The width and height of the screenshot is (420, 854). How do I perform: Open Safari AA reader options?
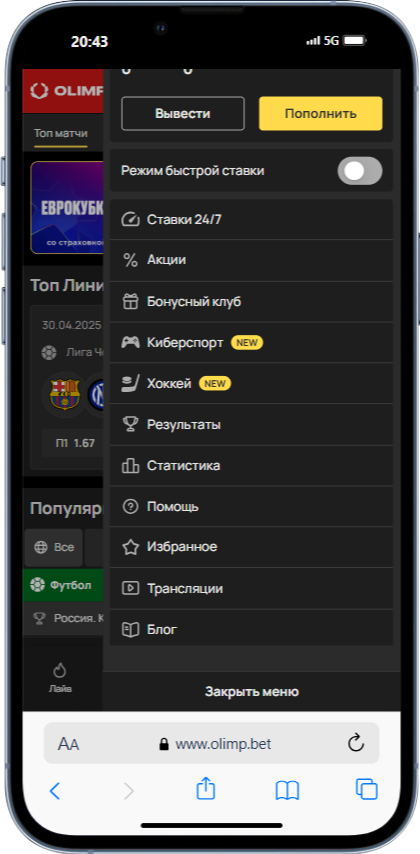click(x=69, y=744)
